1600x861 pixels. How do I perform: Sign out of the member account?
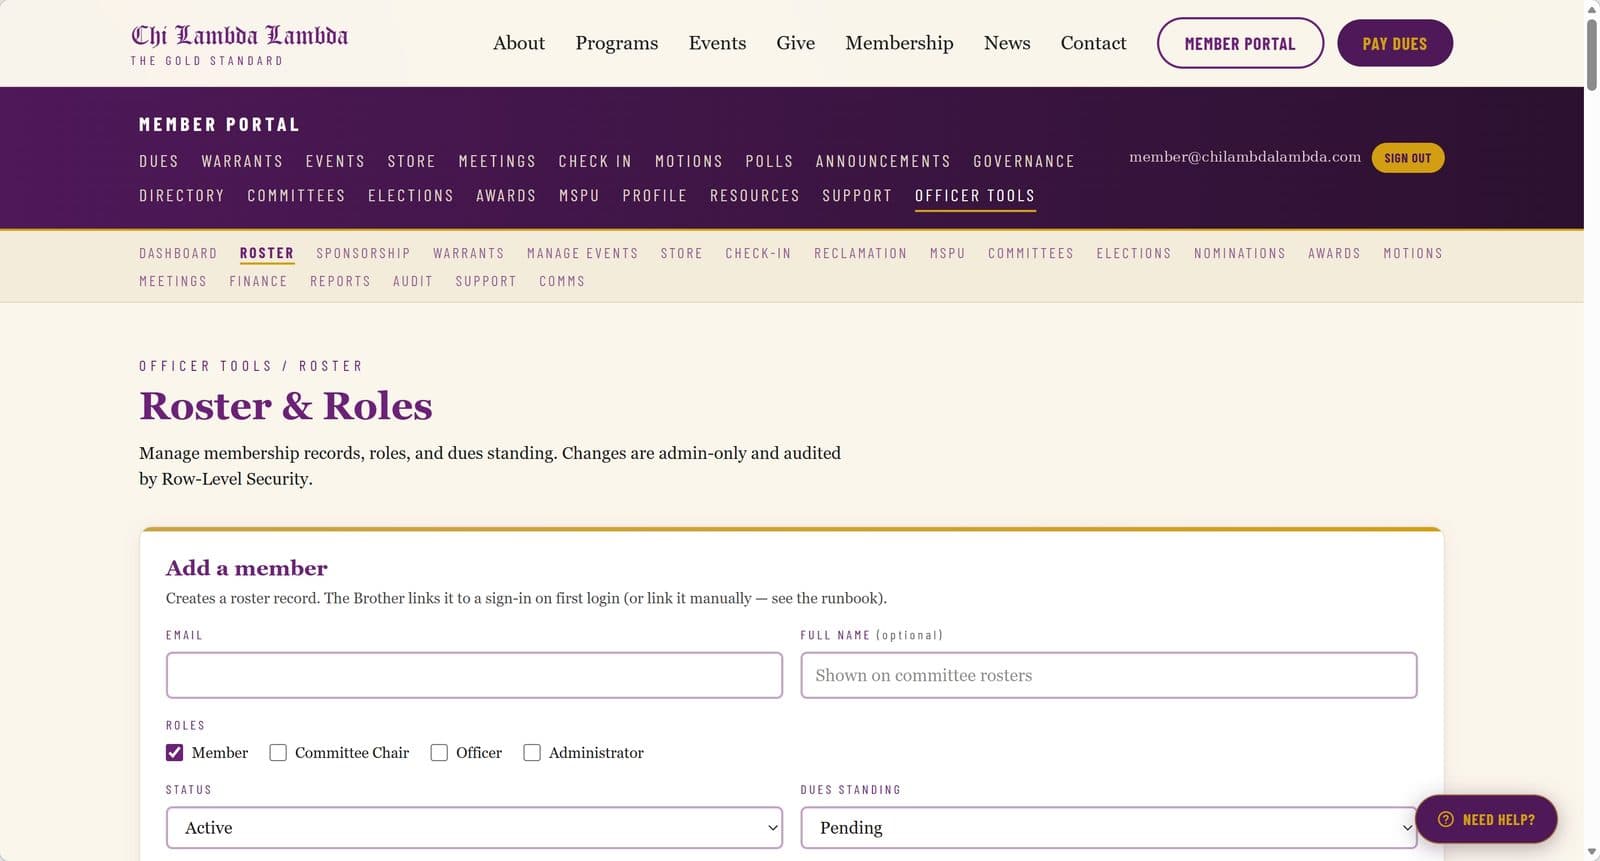coord(1408,158)
